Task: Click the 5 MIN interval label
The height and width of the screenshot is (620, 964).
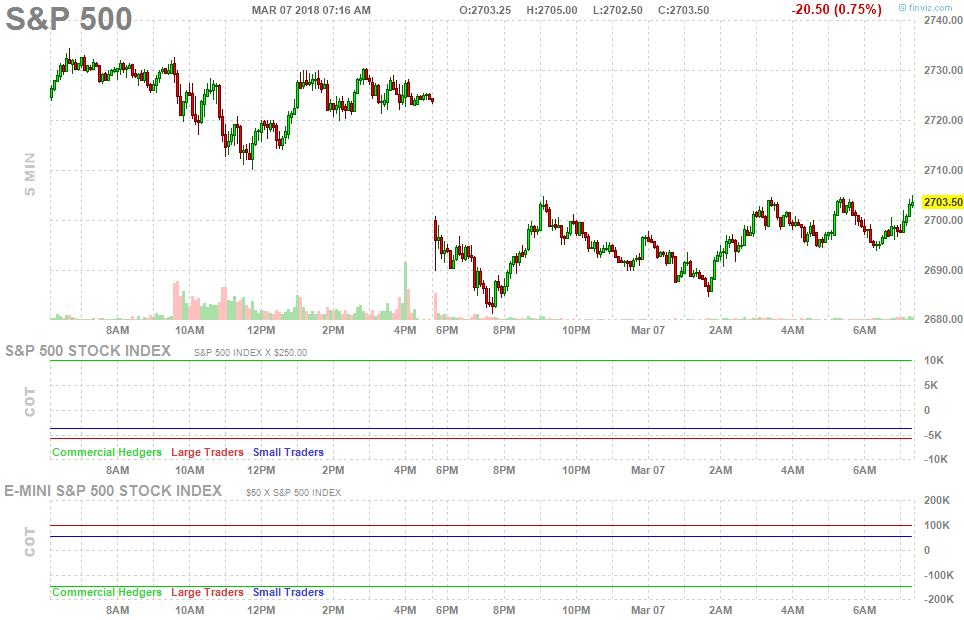Action: (29, 174)
